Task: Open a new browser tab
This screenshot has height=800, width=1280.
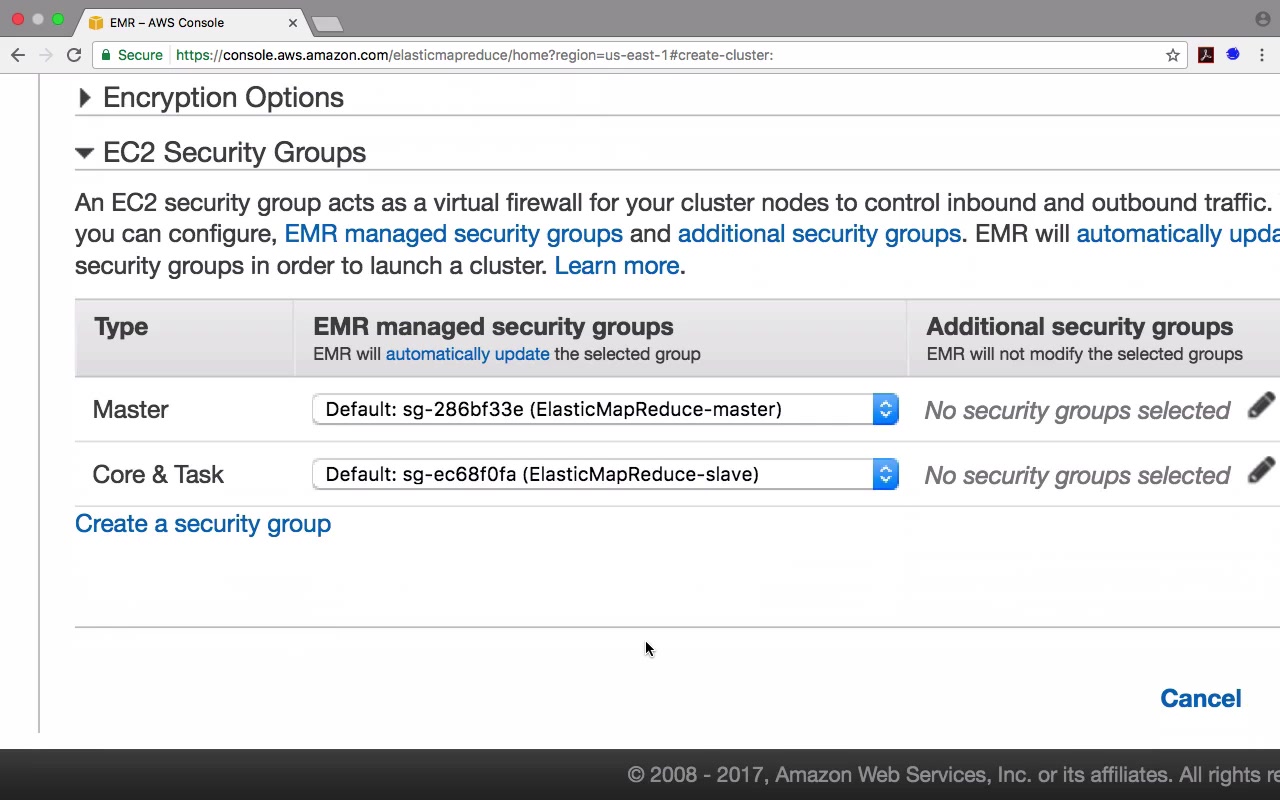Action: [x=327, y=23]
